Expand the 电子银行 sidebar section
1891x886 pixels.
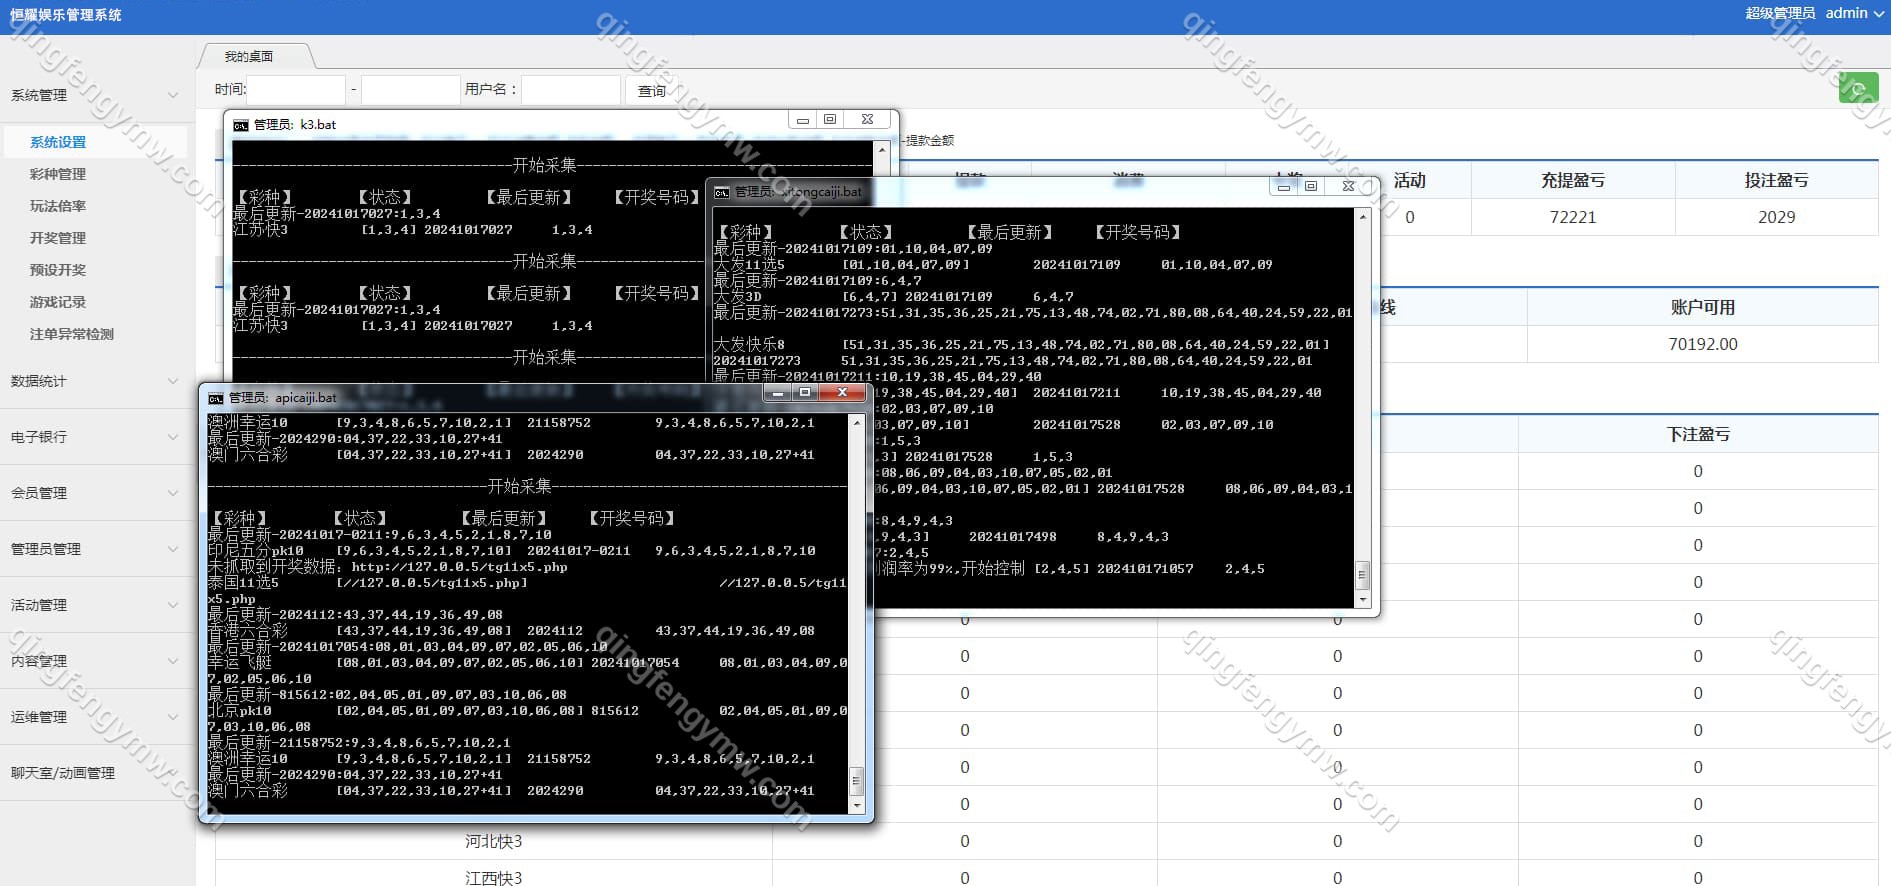click(172, 437)
